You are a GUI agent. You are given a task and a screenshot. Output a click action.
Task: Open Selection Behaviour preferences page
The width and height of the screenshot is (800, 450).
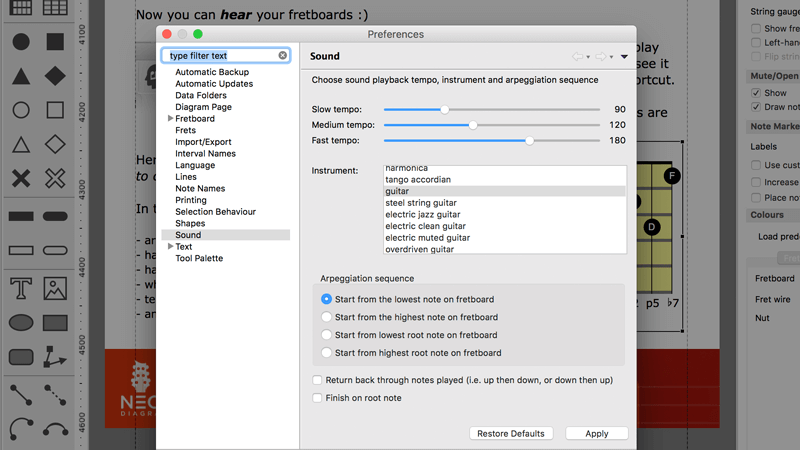tap(215, 212)
